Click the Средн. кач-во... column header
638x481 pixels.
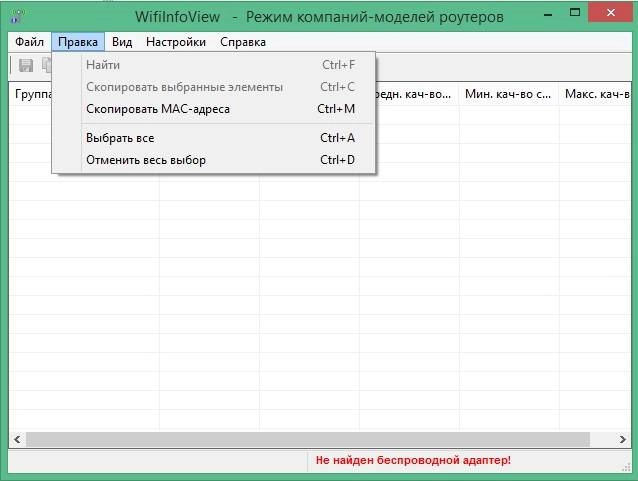point(417,94)
